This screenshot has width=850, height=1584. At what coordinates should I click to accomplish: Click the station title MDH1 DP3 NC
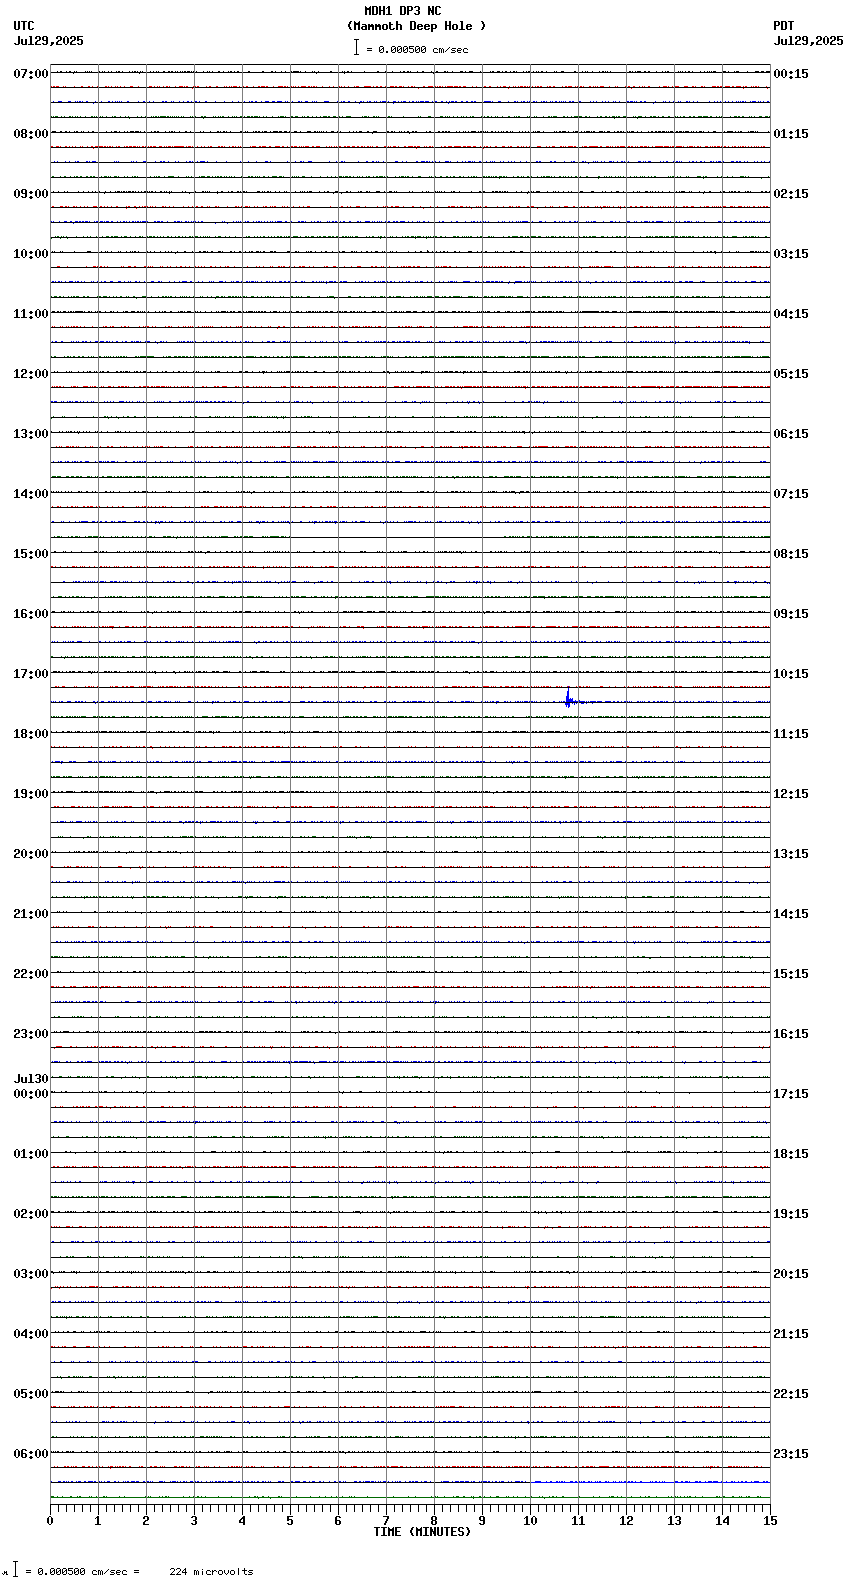tap(403, 11)
